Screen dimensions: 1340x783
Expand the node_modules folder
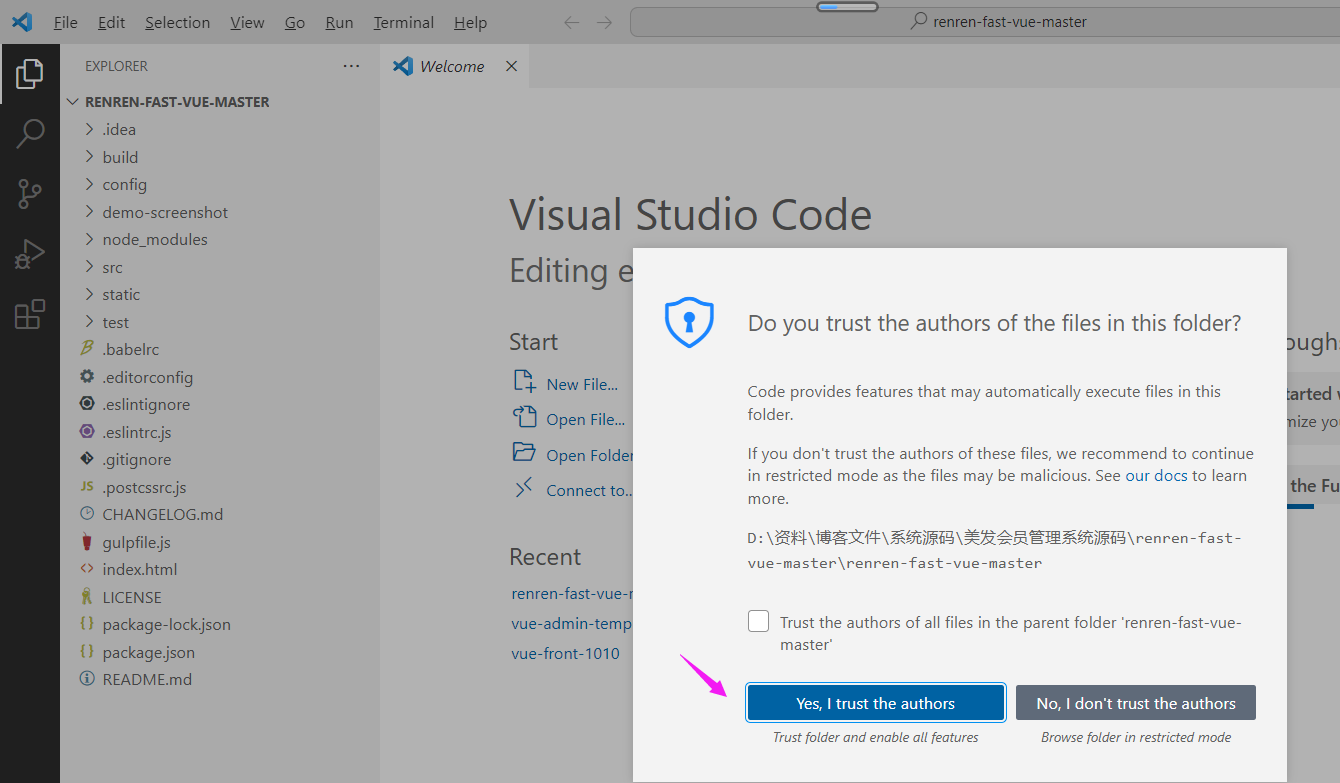pyautogui.click(x=89, y=239)
